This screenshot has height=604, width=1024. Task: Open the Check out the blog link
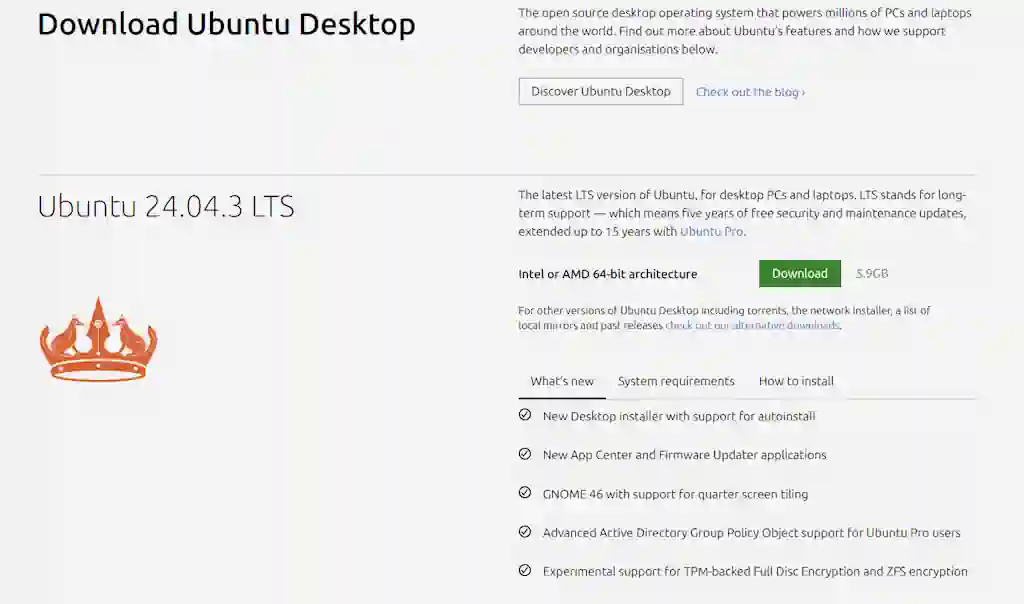pos(746,92)
